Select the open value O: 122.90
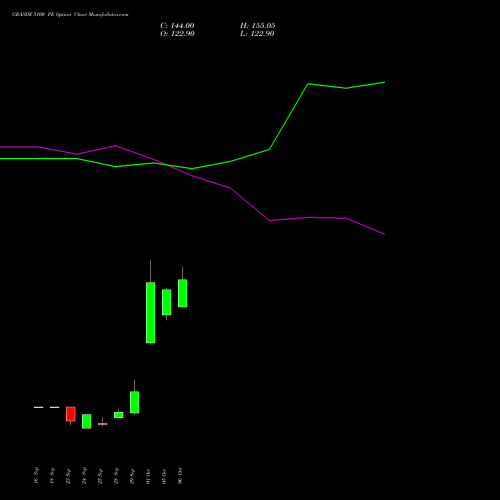The width and height of the screenshot is (500, 500). tap(177, 34)
